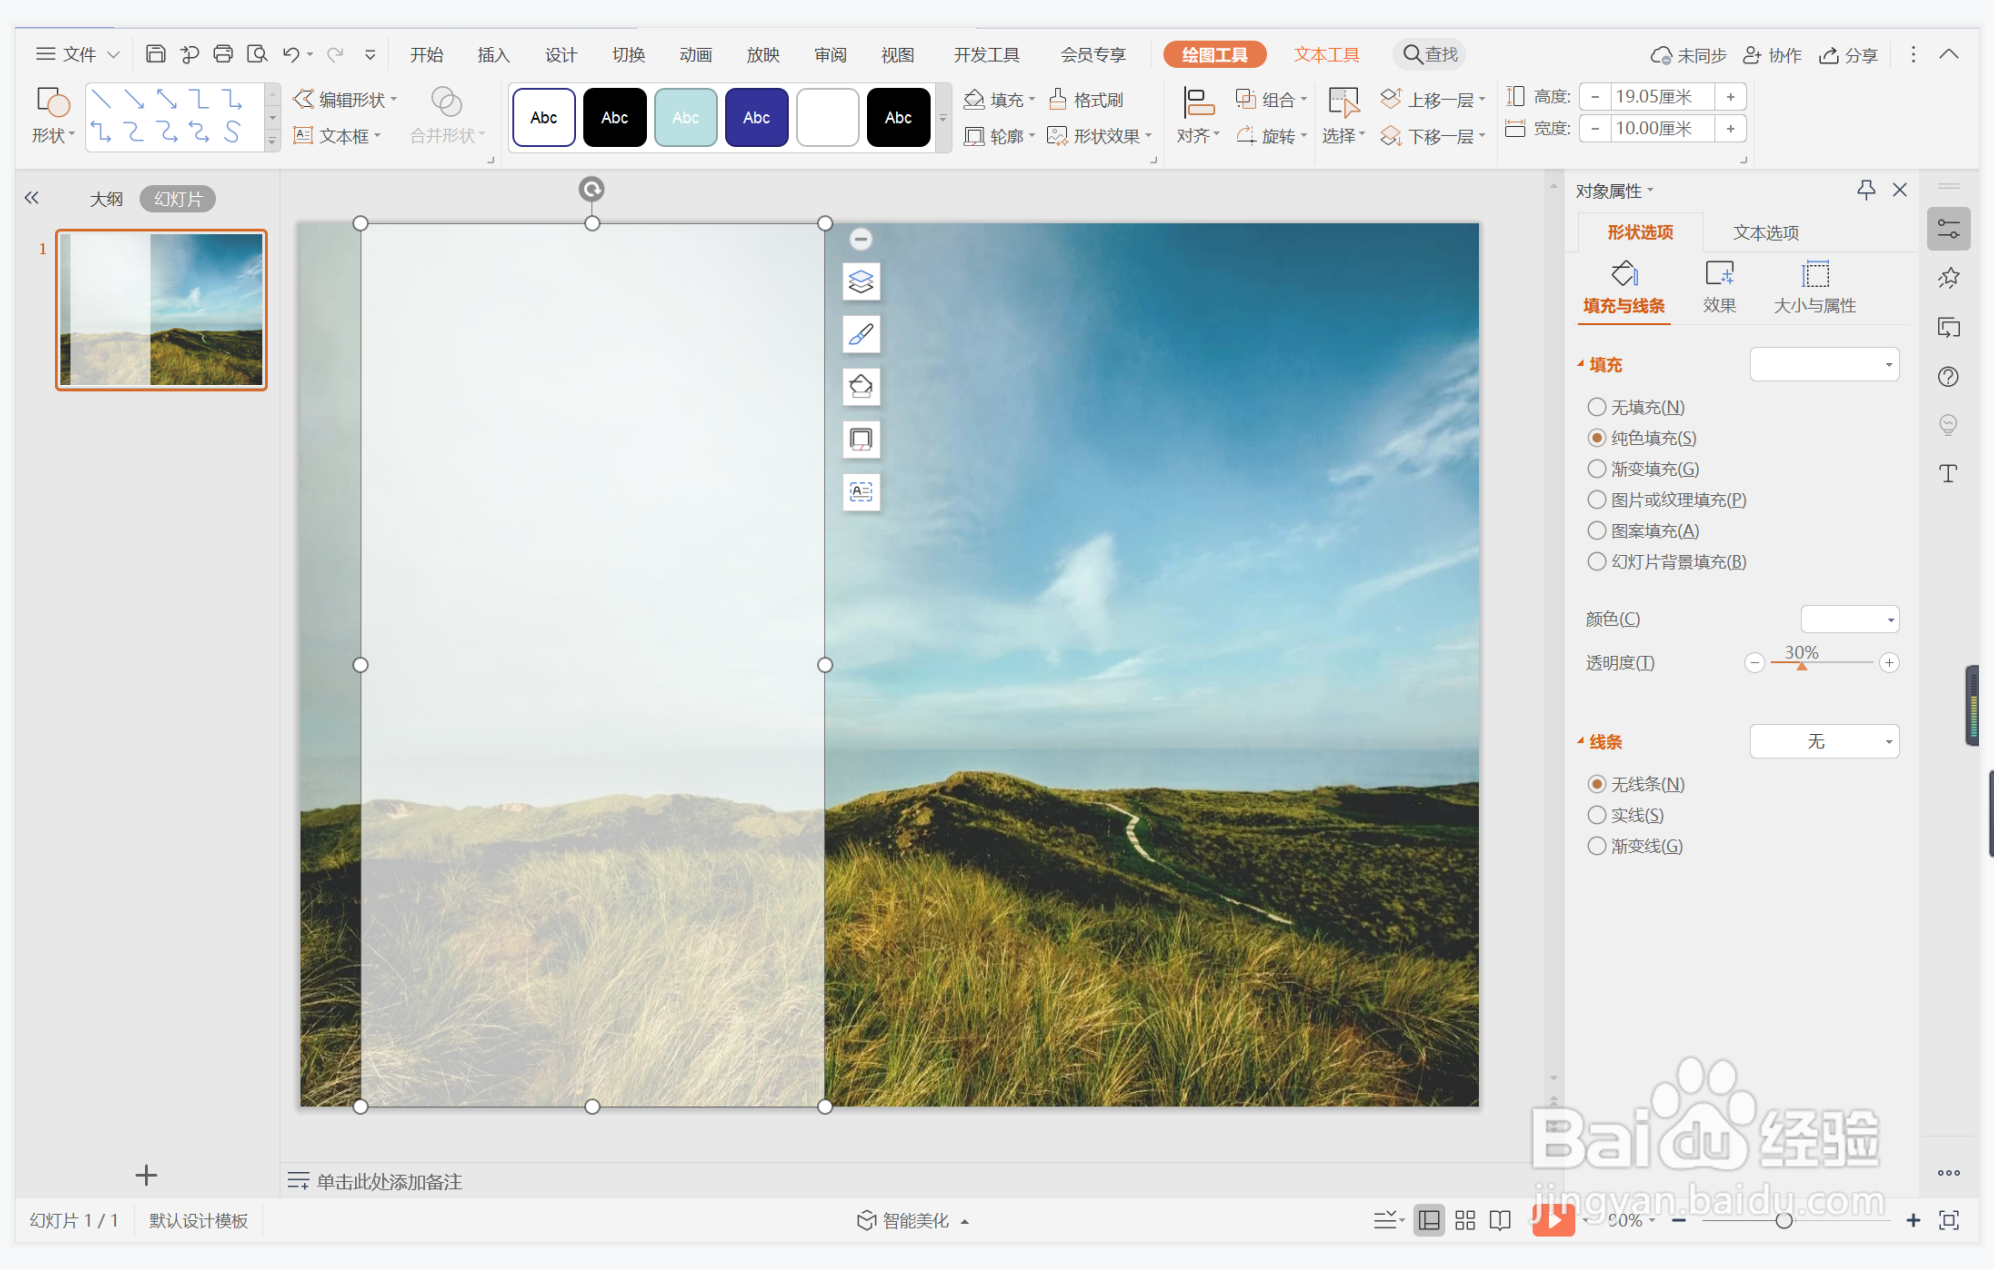Open the 颜色 color dropdown
The image size is (1994, 1269).
pyautogui.click(x=1849, y=619)
